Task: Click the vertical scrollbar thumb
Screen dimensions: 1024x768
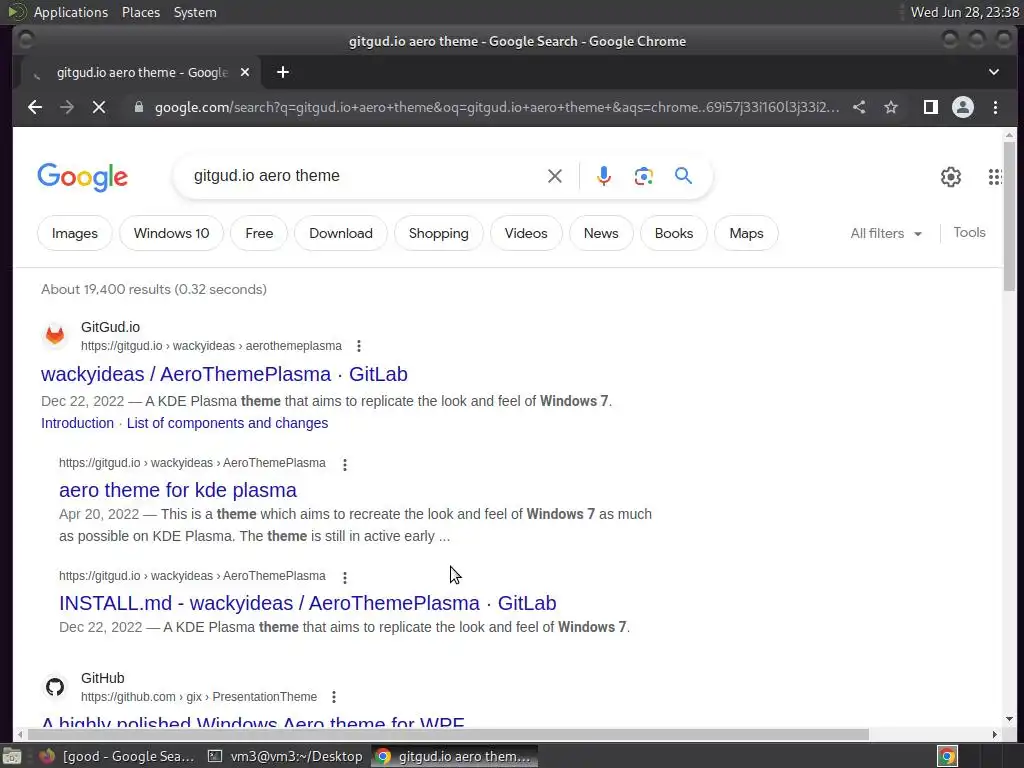Action: (x=1010, y=216)
